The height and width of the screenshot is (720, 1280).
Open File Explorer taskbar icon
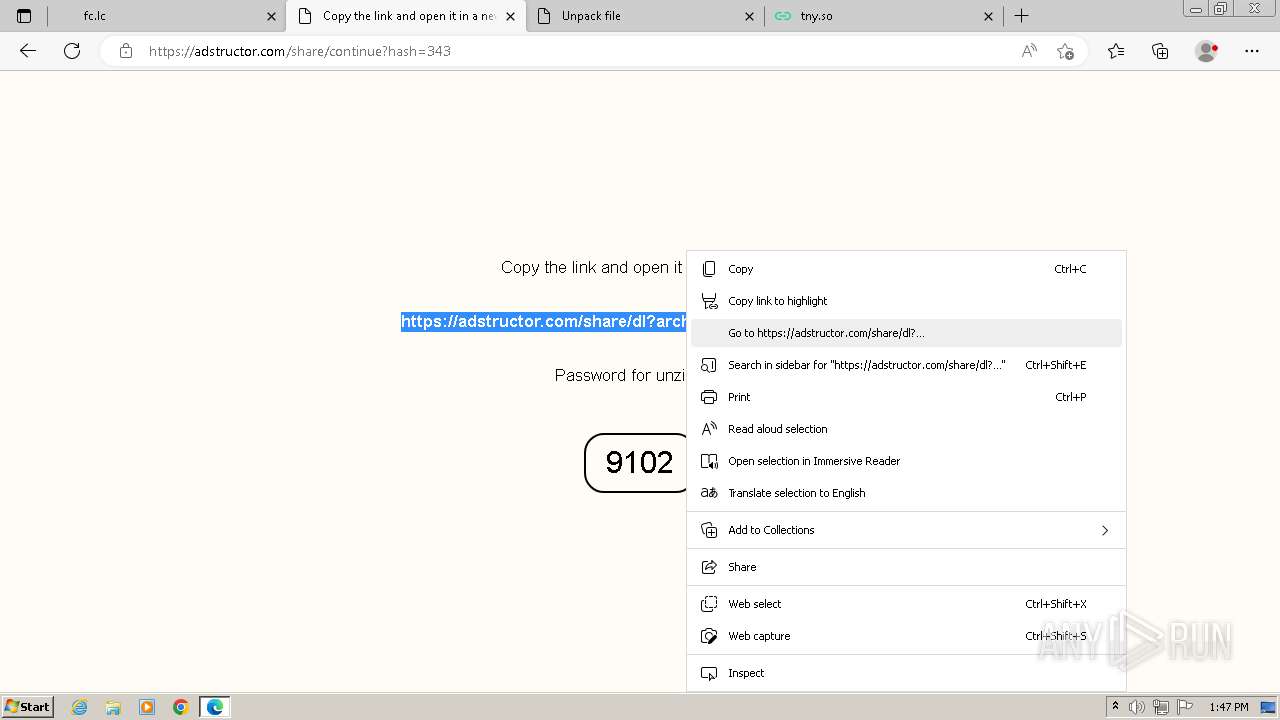(x=113, y=707)
